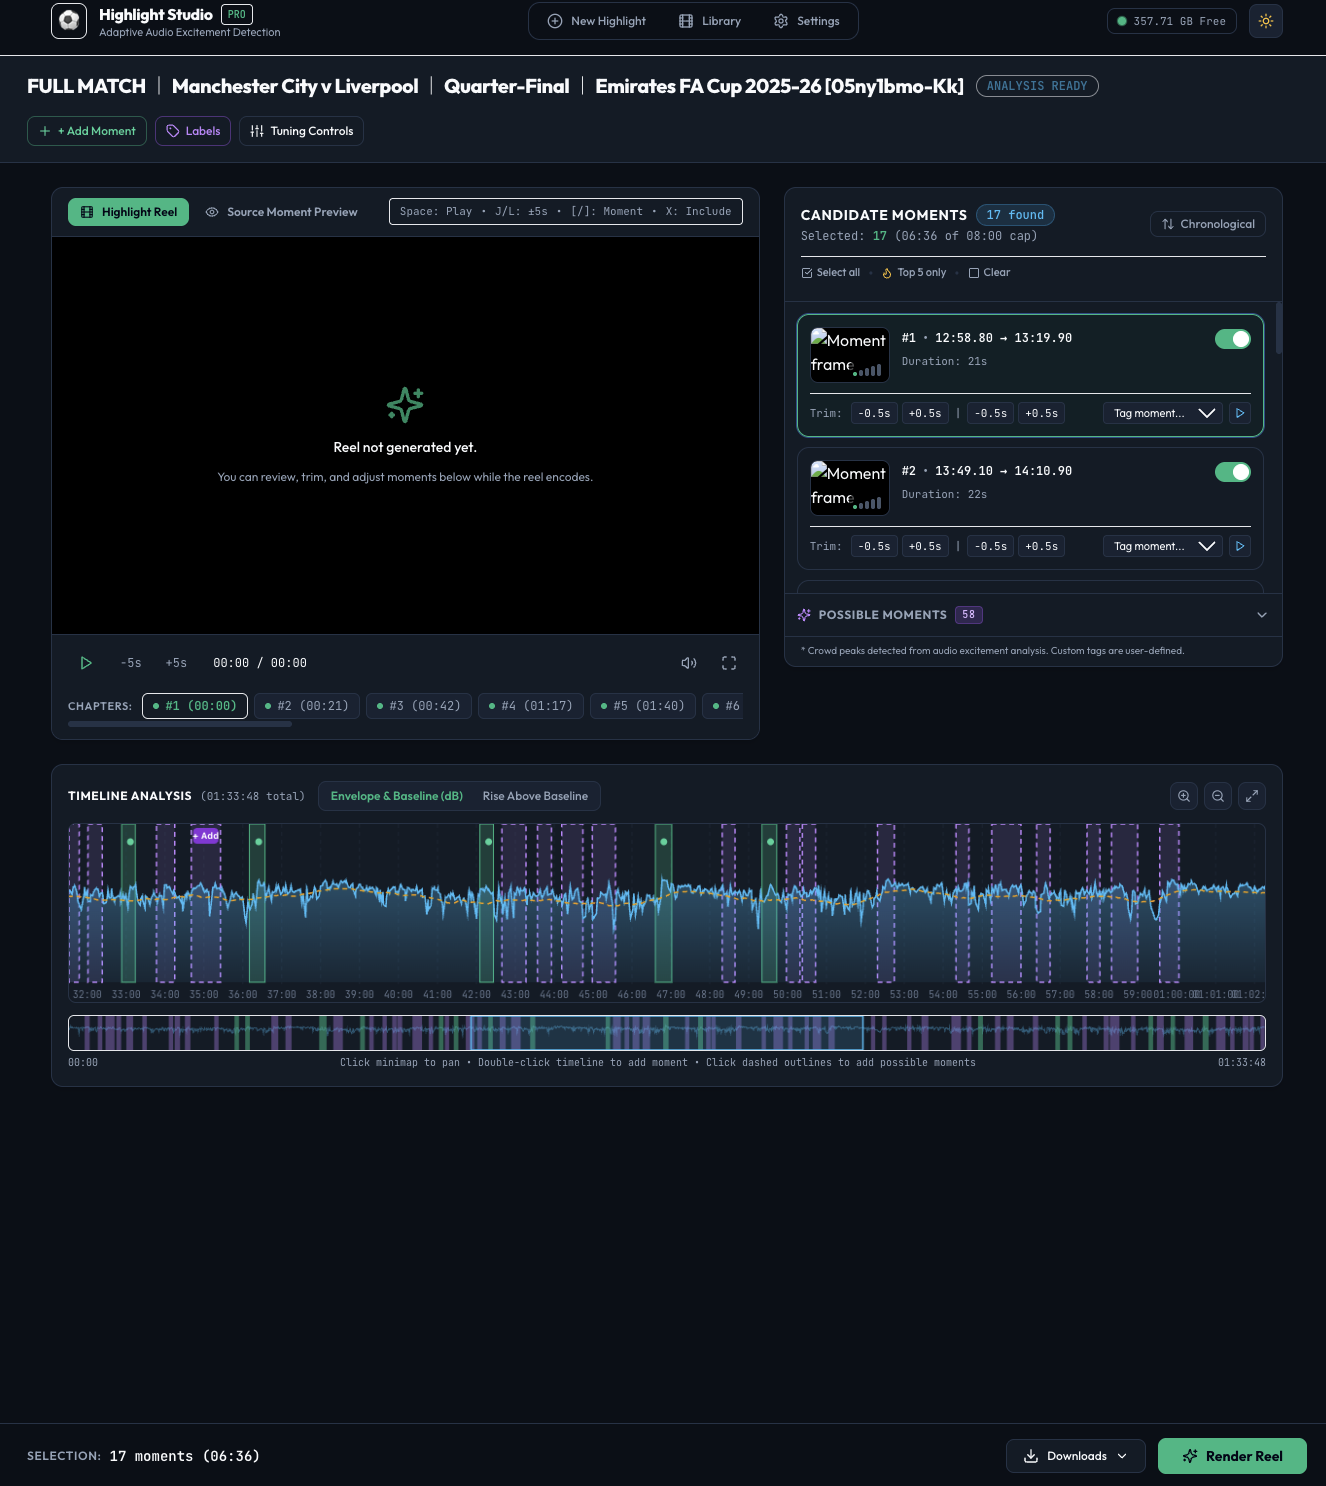Check the Clear option
This screenshot has width=1326, height=1486.
pos(989,272)
